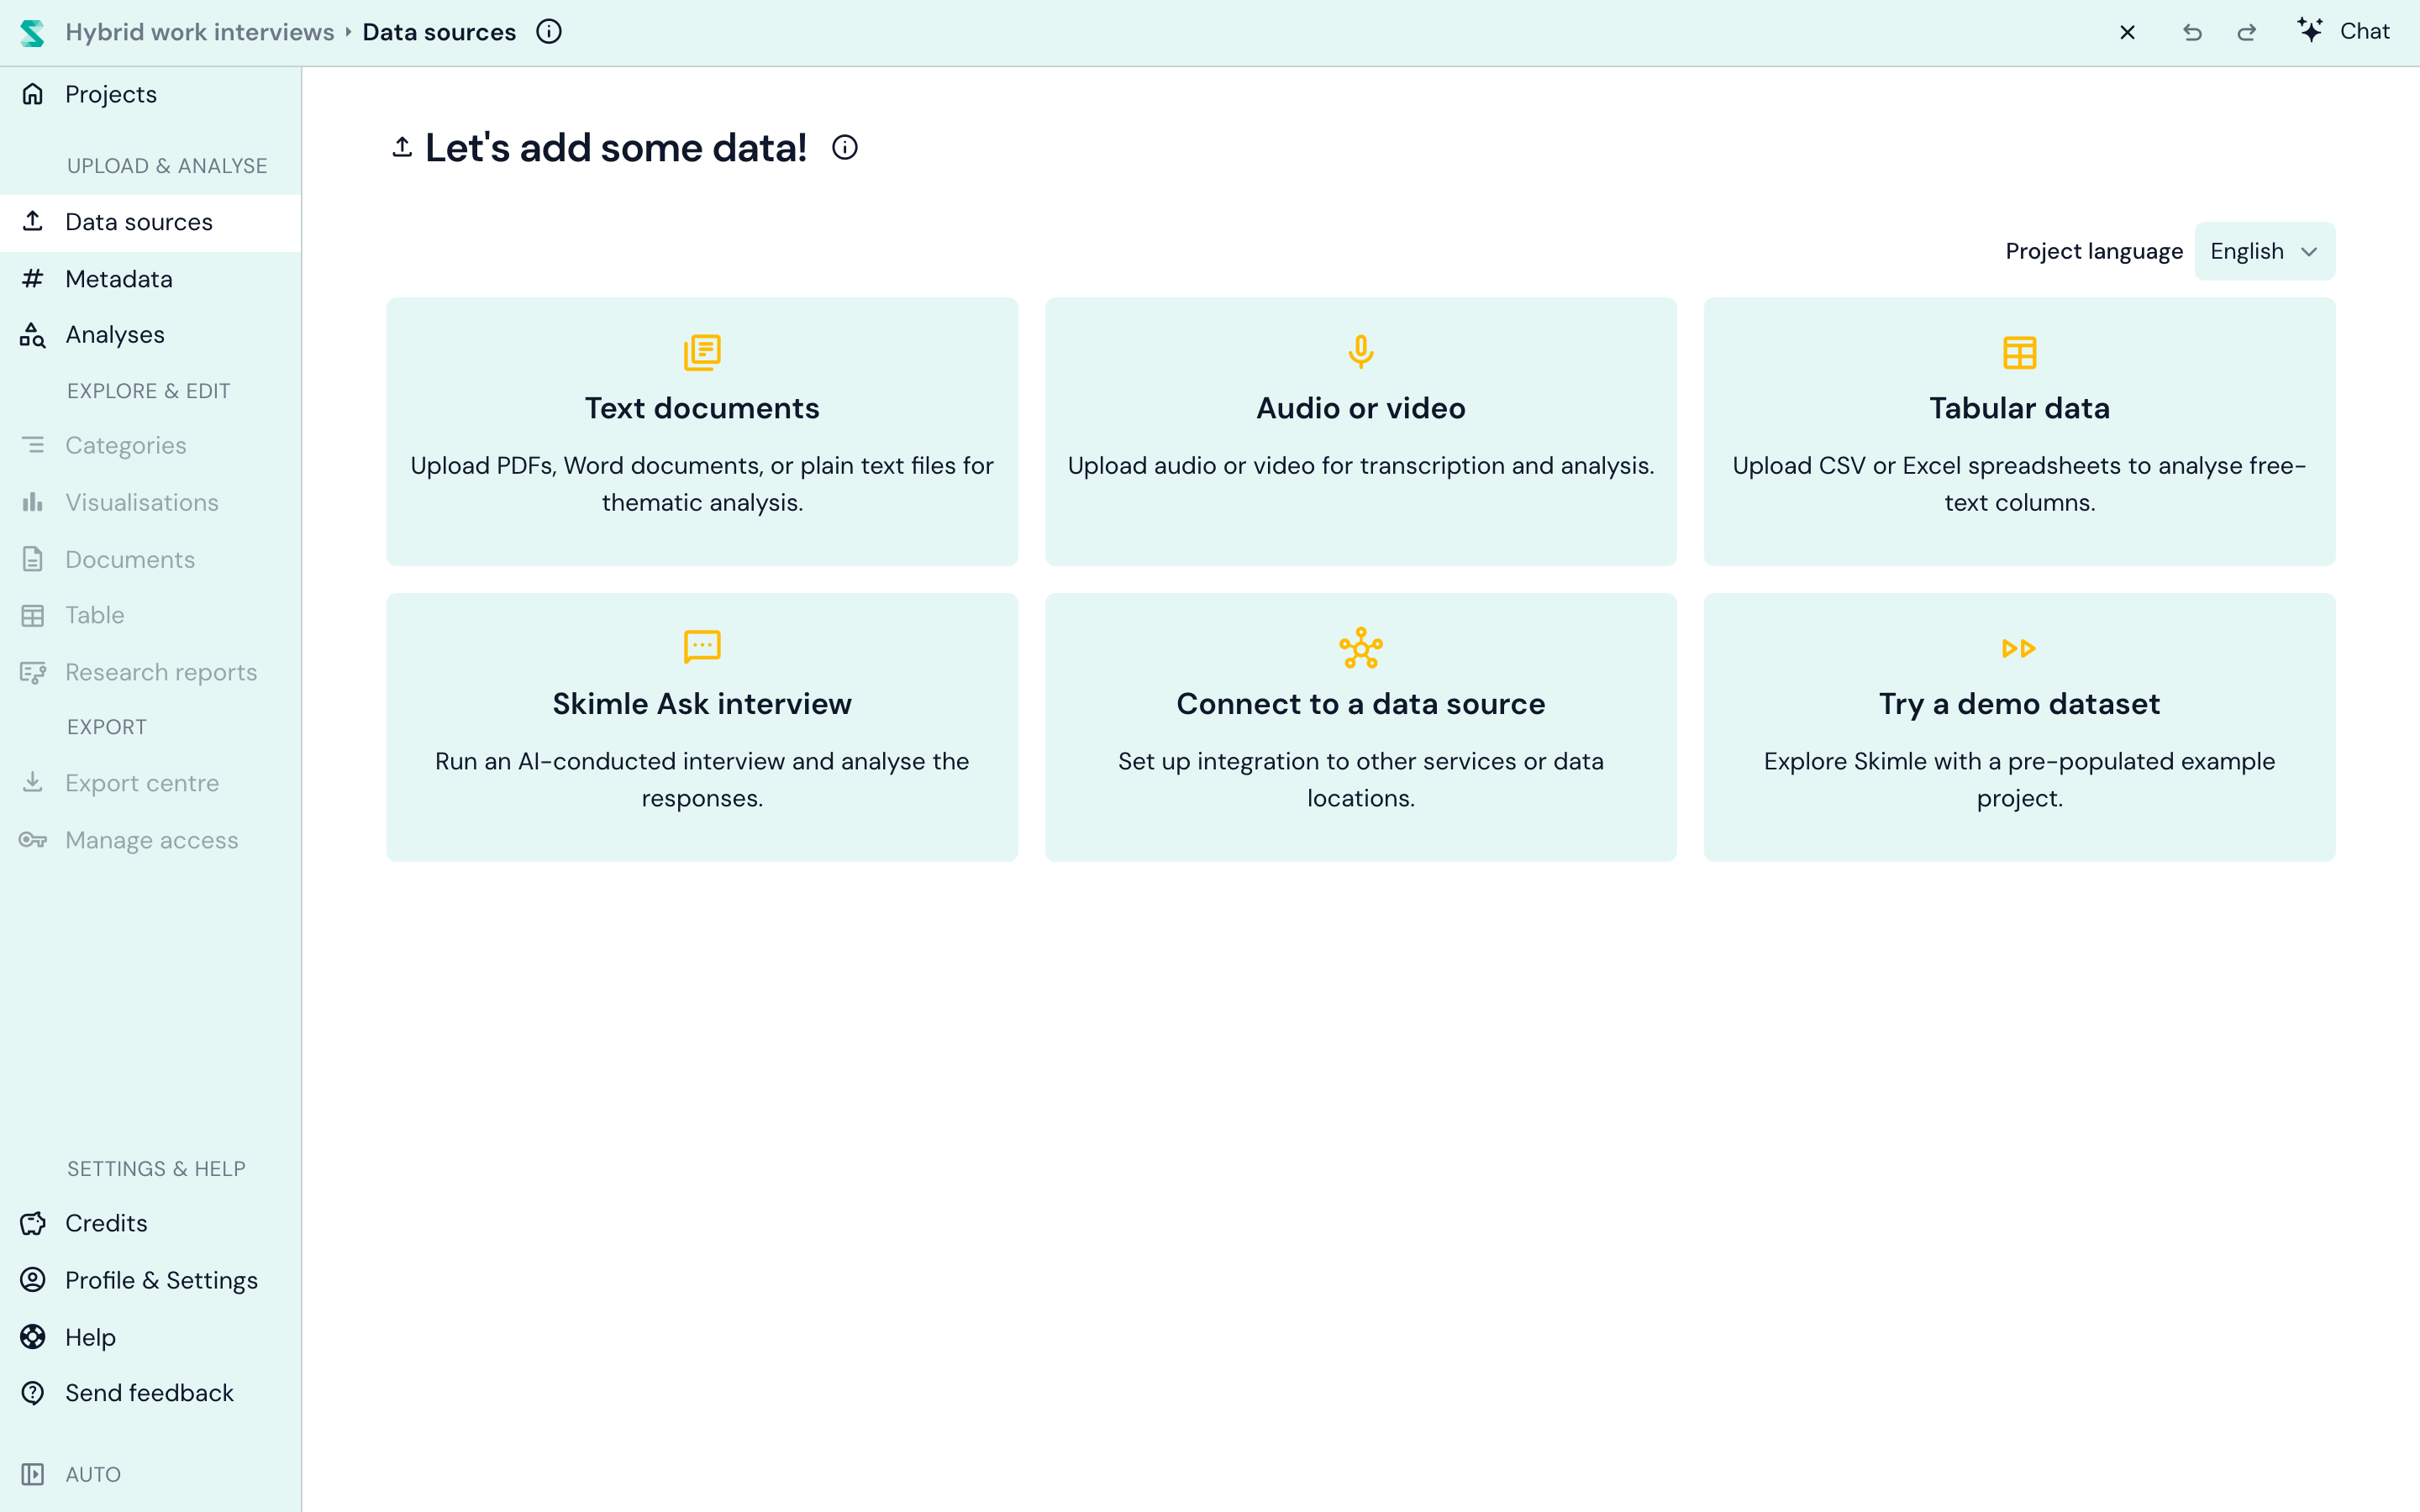The height and width of the screenshot is (1512, 2420).
Task: Click the Audio or video card title
Action: pos(1361,408)
